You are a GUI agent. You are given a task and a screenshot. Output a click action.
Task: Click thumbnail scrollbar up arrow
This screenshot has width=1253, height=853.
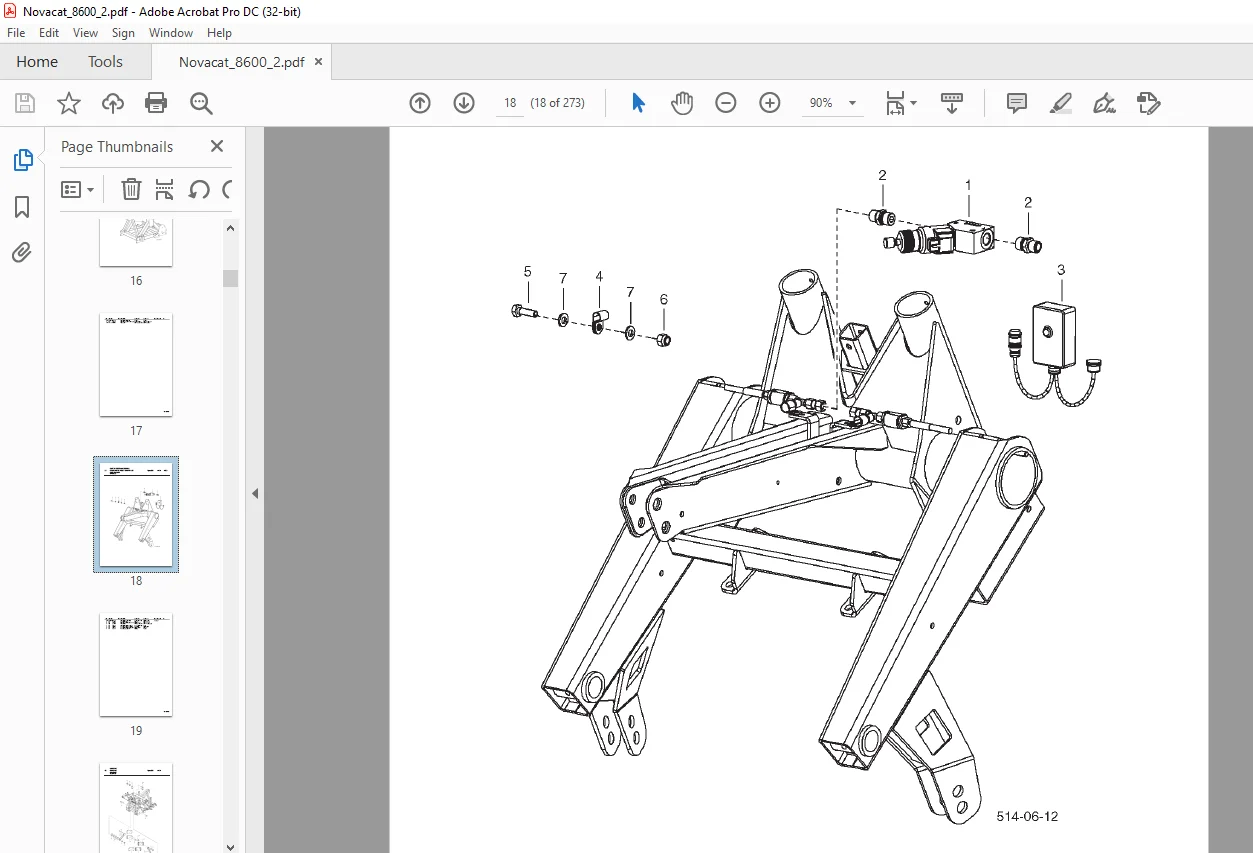230,228
